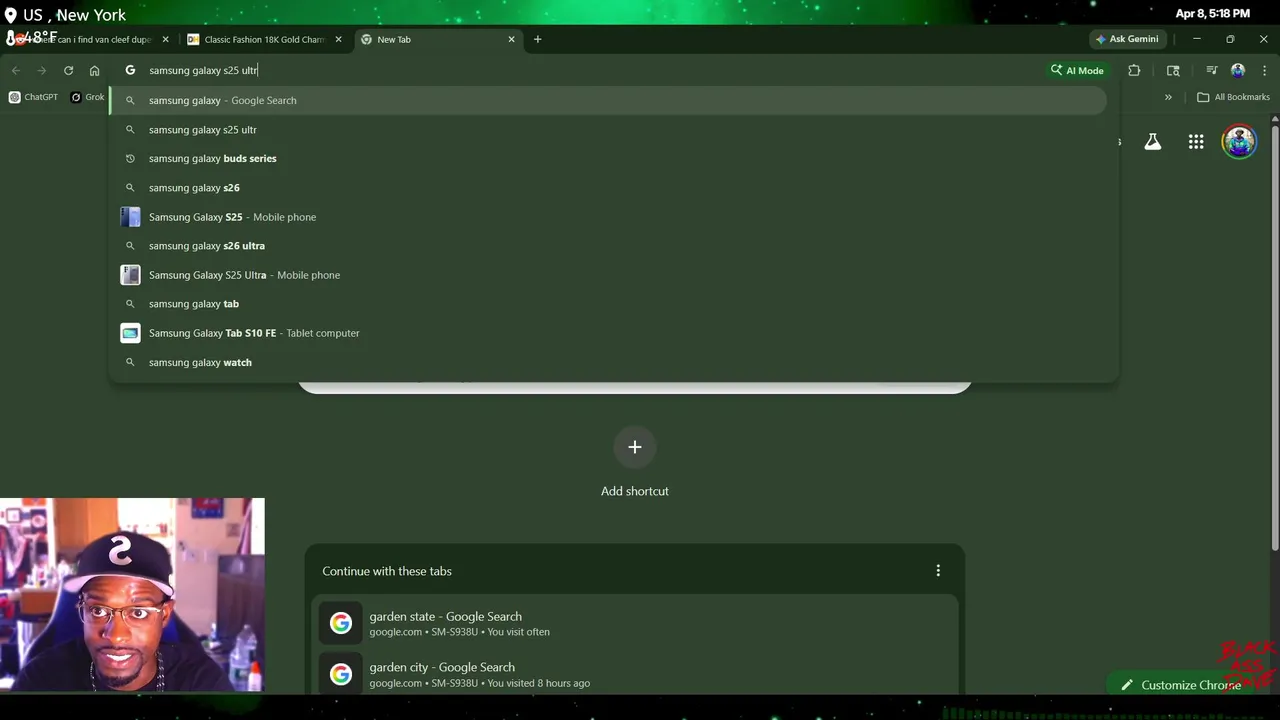Open All Bookmarks folder
The image size is (1280, 720).
click(1233, 97)
